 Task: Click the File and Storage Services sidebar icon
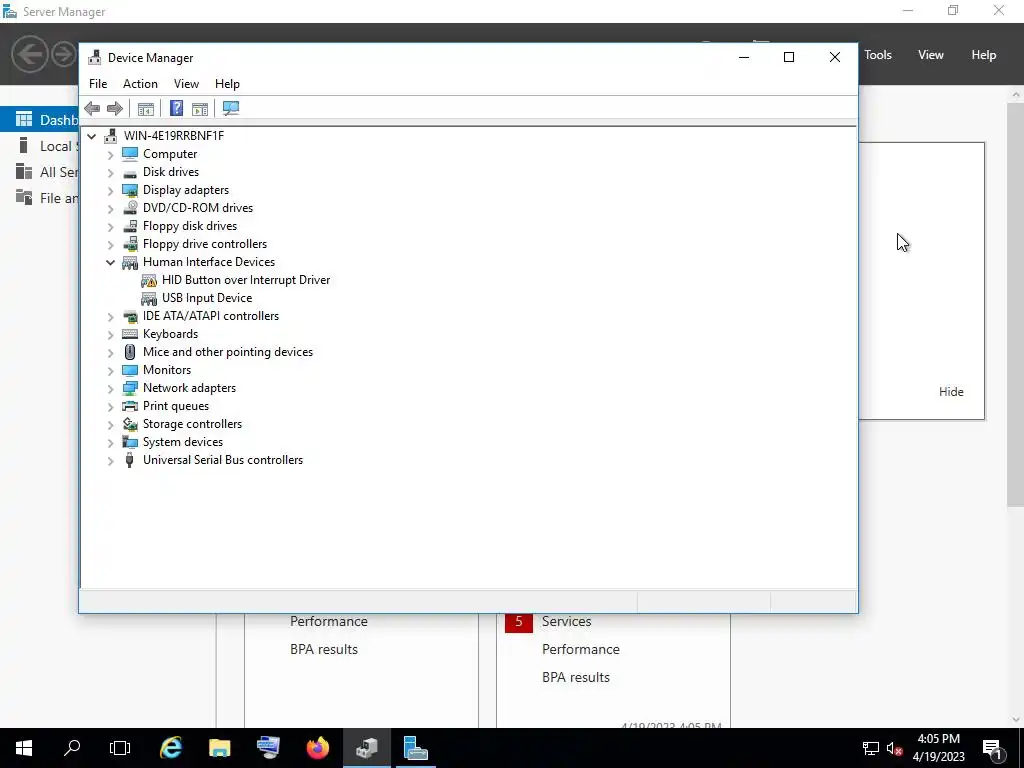pos(24,197)
